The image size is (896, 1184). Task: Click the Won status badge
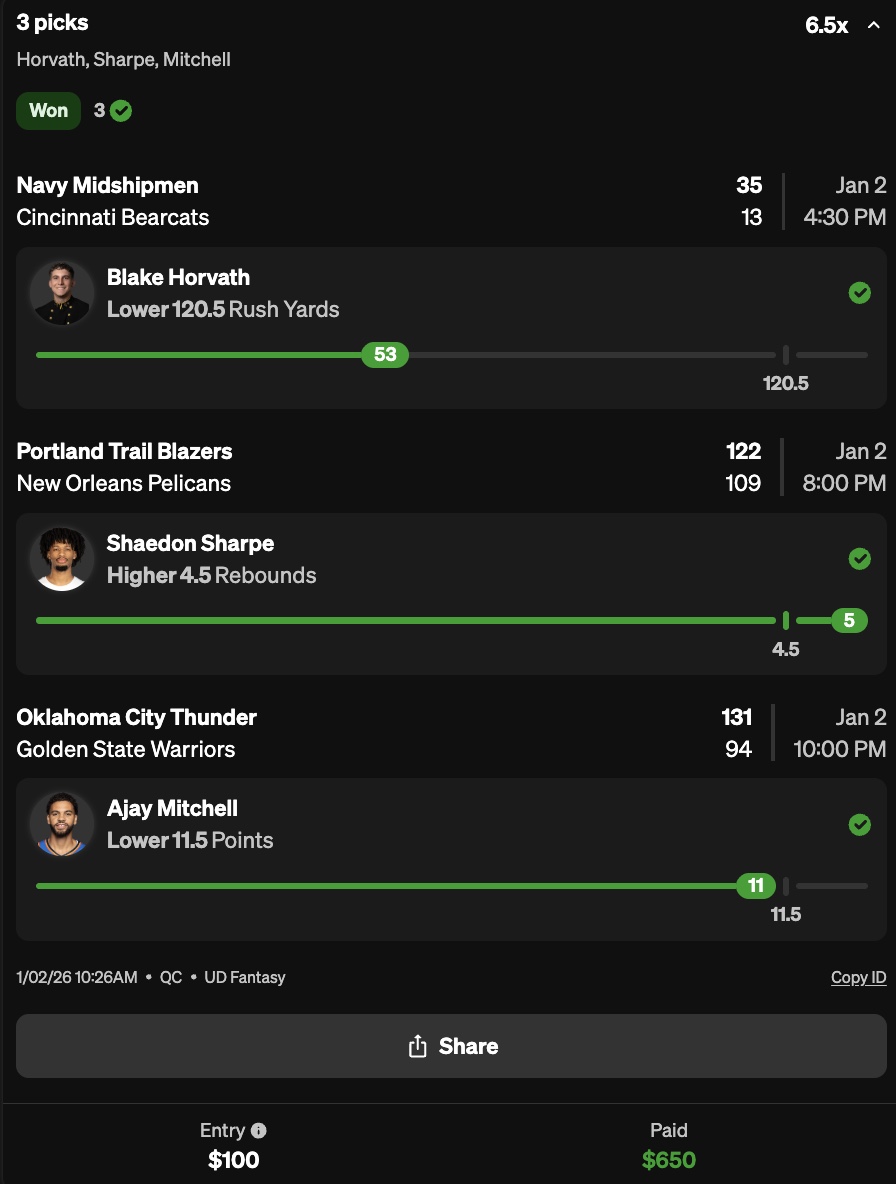[x=48, y=111]
